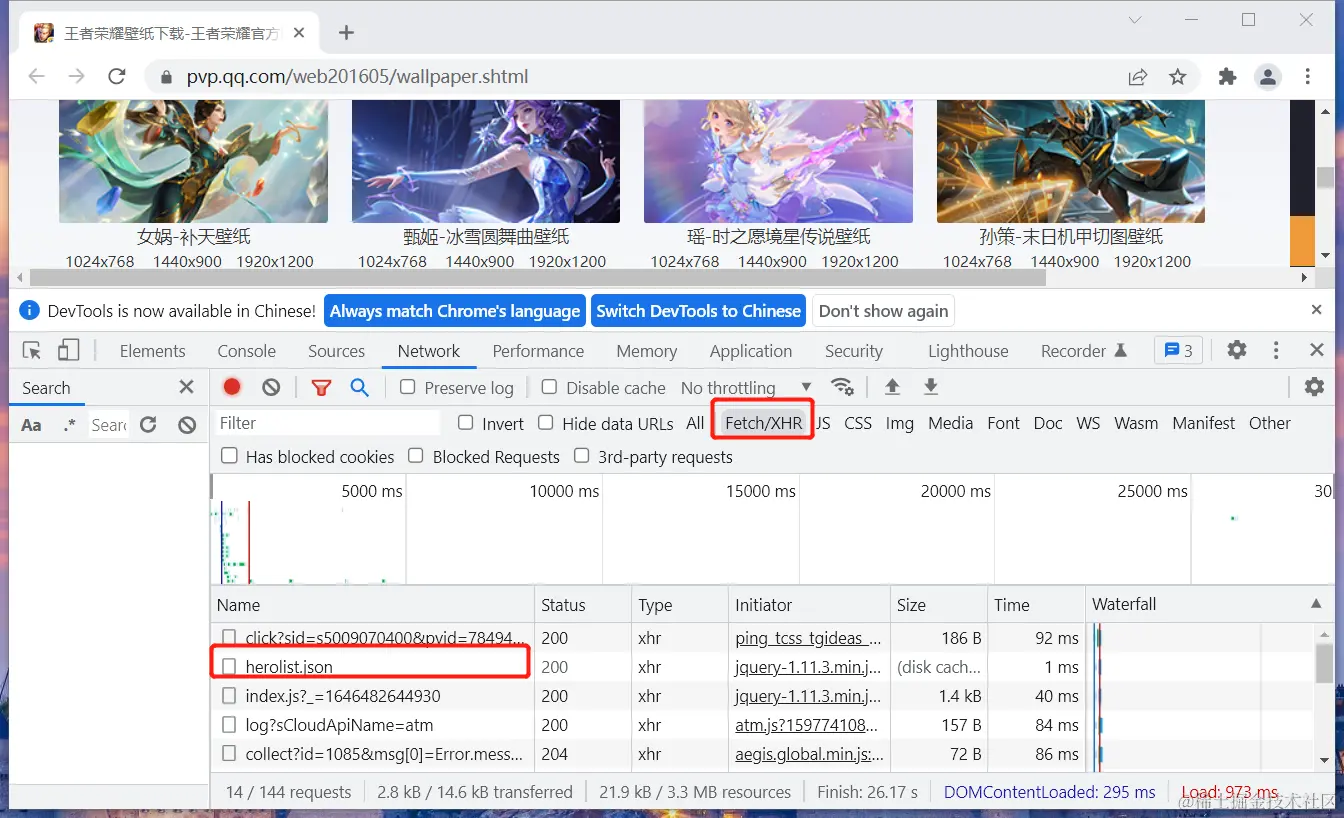Toggle regular expression in search panel
The image size is (1344, 818).
[69, 425]
